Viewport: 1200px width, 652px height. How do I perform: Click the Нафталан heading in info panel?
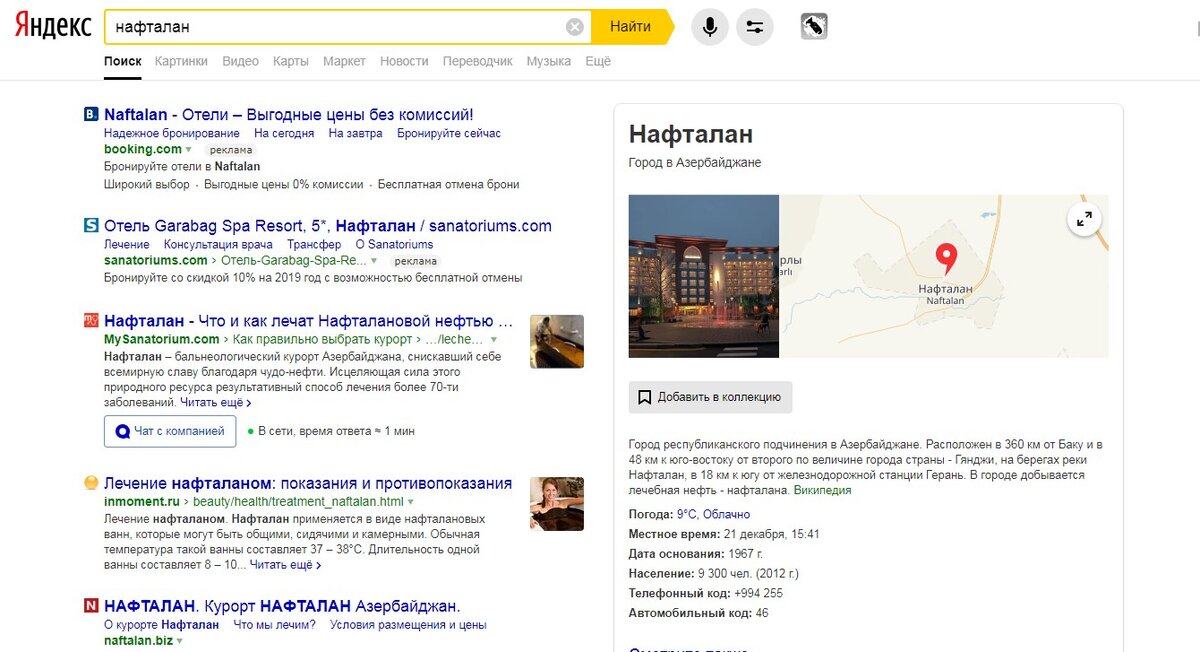tap(691, 134)
